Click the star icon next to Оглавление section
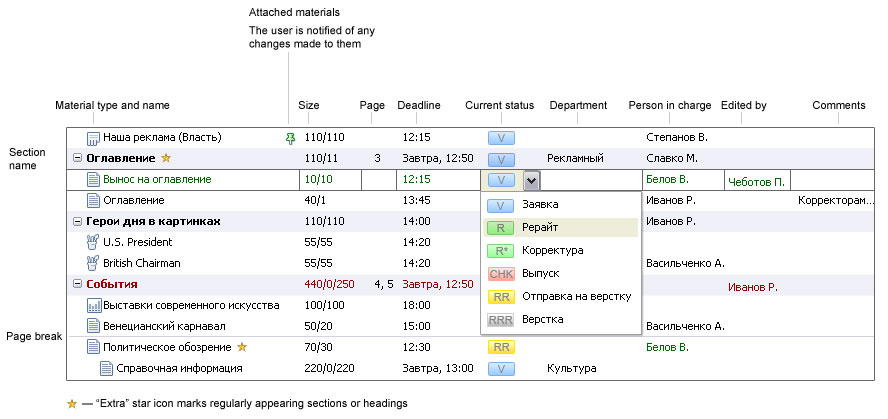Image resolution: width=888 pixels, height=419 pixels. tap(167, 158)
